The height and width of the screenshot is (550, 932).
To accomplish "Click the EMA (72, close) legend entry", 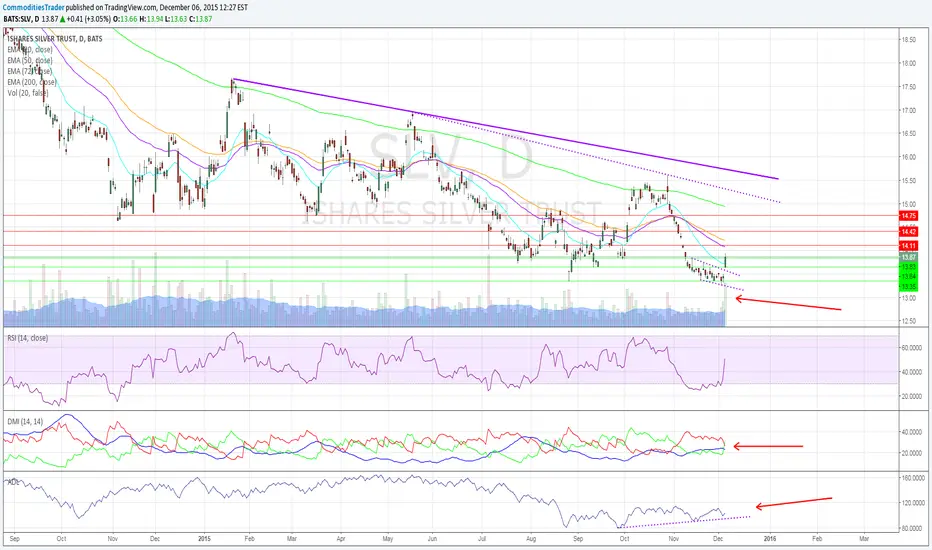I will point(30,71).
